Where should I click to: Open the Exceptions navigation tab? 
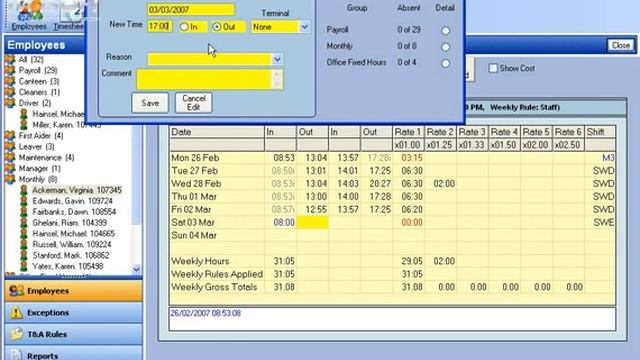tap(73, 313)
